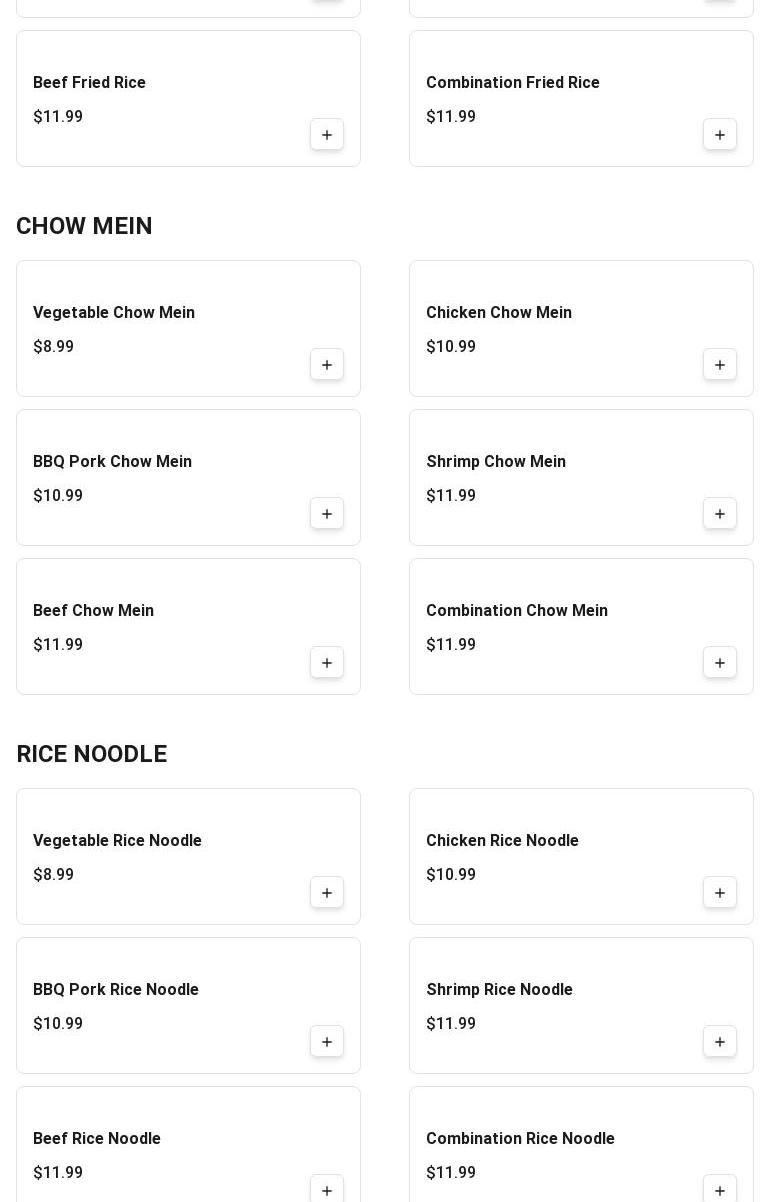Click plus icon for Vegetable Chow Mein
This screenshot has height=1202, width=770.
point(327,365)
